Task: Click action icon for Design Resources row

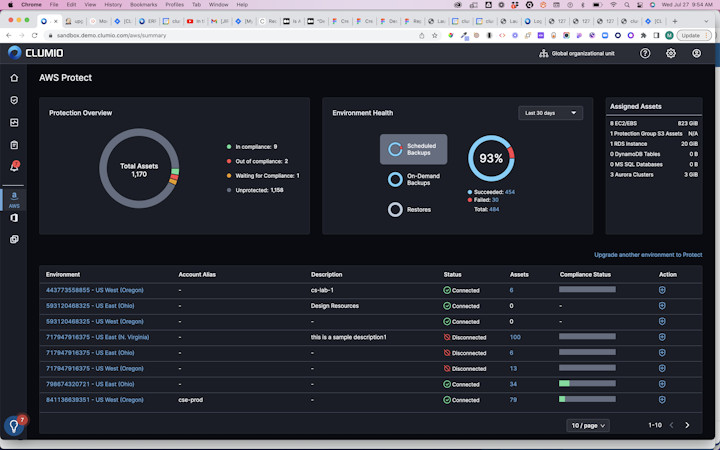Action: 662,306
